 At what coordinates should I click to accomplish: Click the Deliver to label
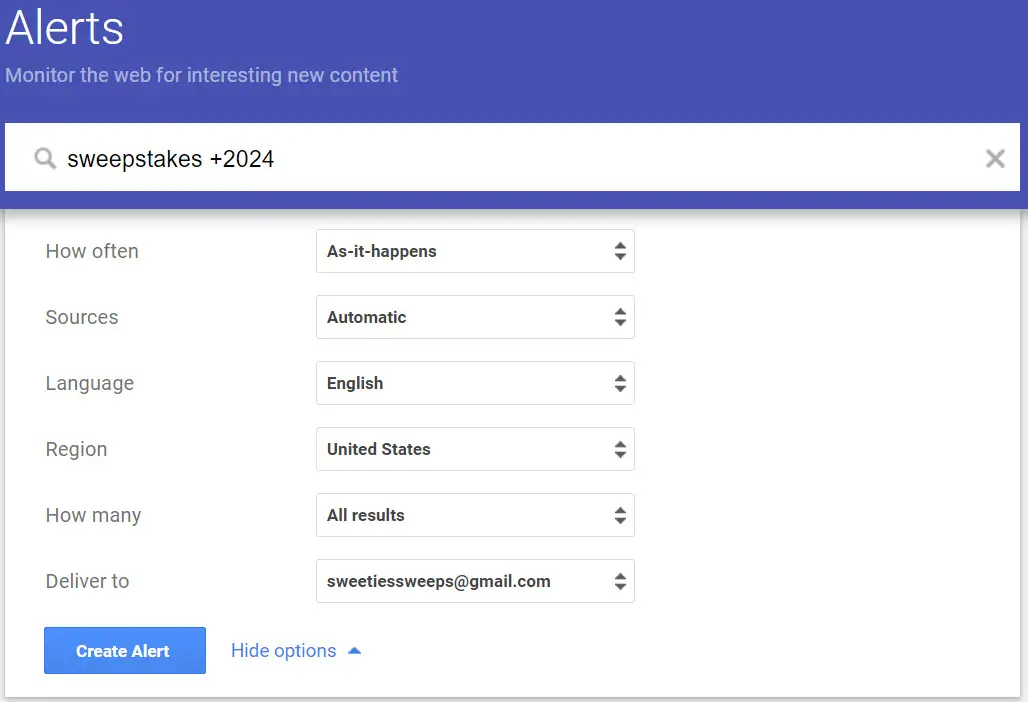pos(87,581)
